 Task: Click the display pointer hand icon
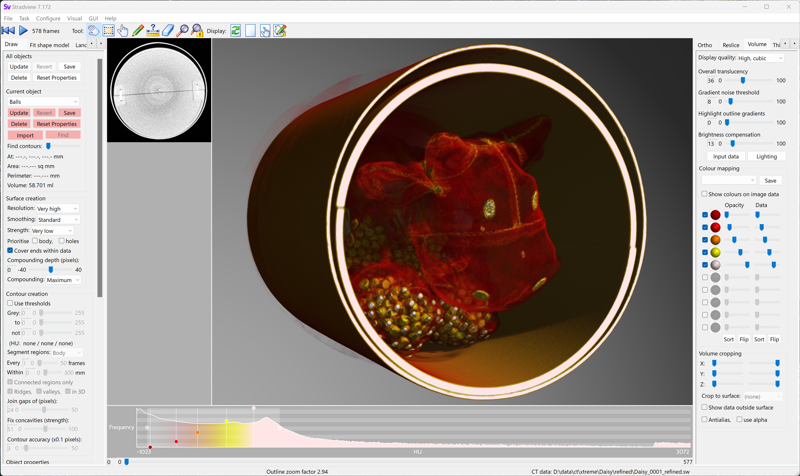265,31
